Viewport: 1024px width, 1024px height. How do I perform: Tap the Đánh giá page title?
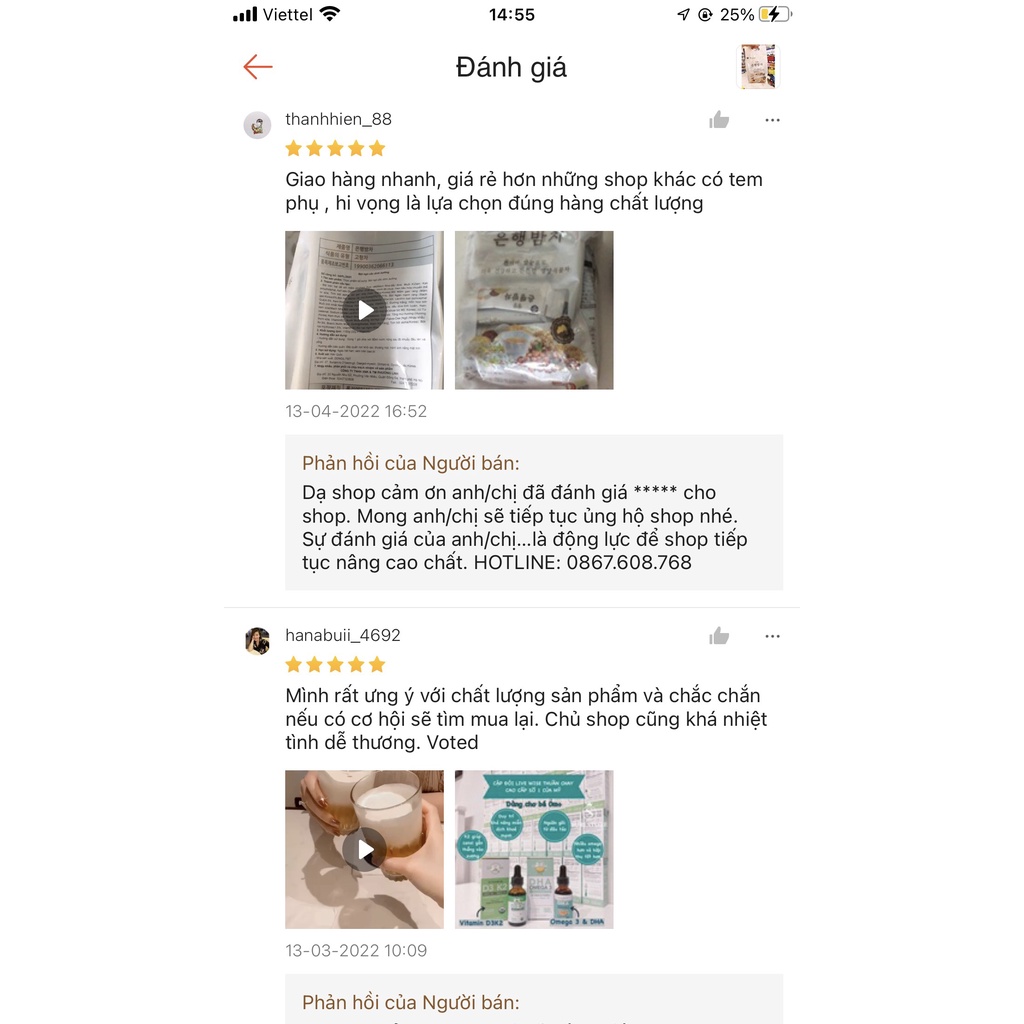pos(511,67)
